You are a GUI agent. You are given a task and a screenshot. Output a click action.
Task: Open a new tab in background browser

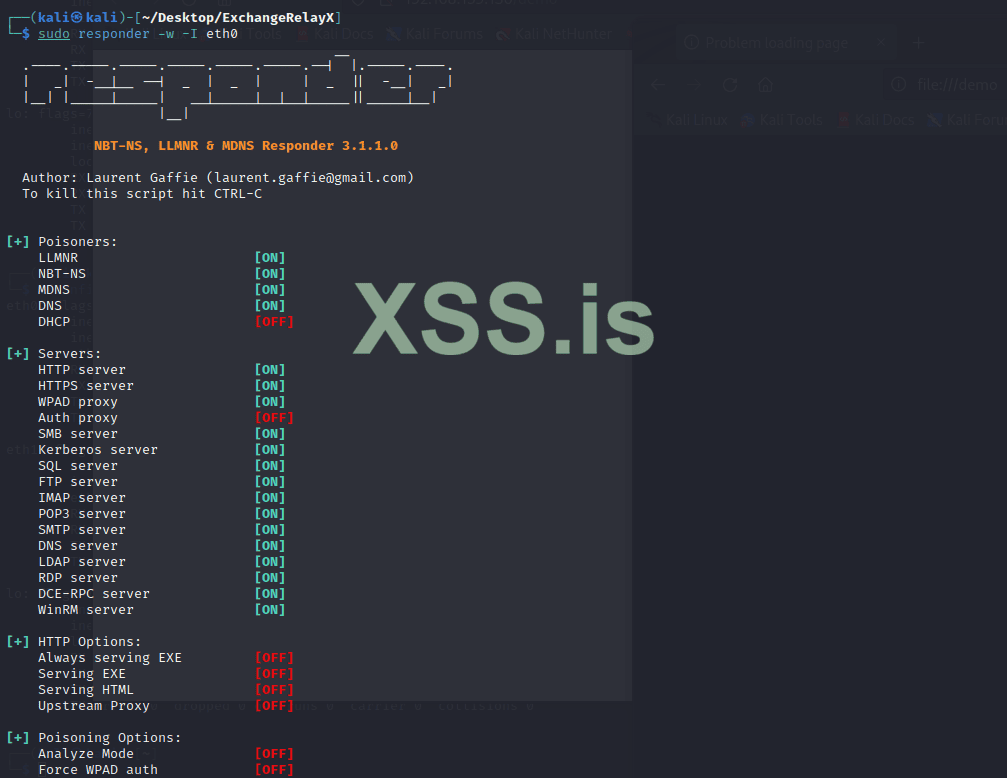(x=918, y=43)
